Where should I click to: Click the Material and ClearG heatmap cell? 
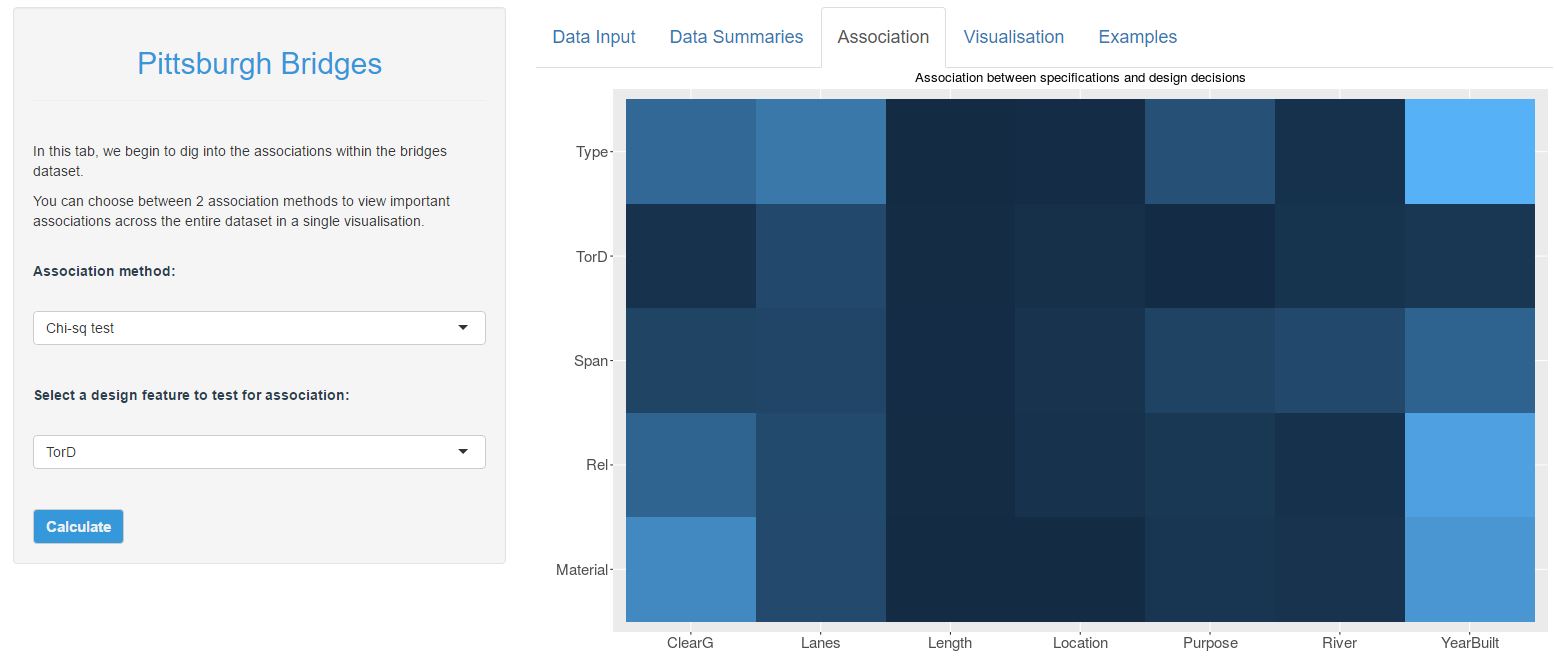[x=690, y=569]
